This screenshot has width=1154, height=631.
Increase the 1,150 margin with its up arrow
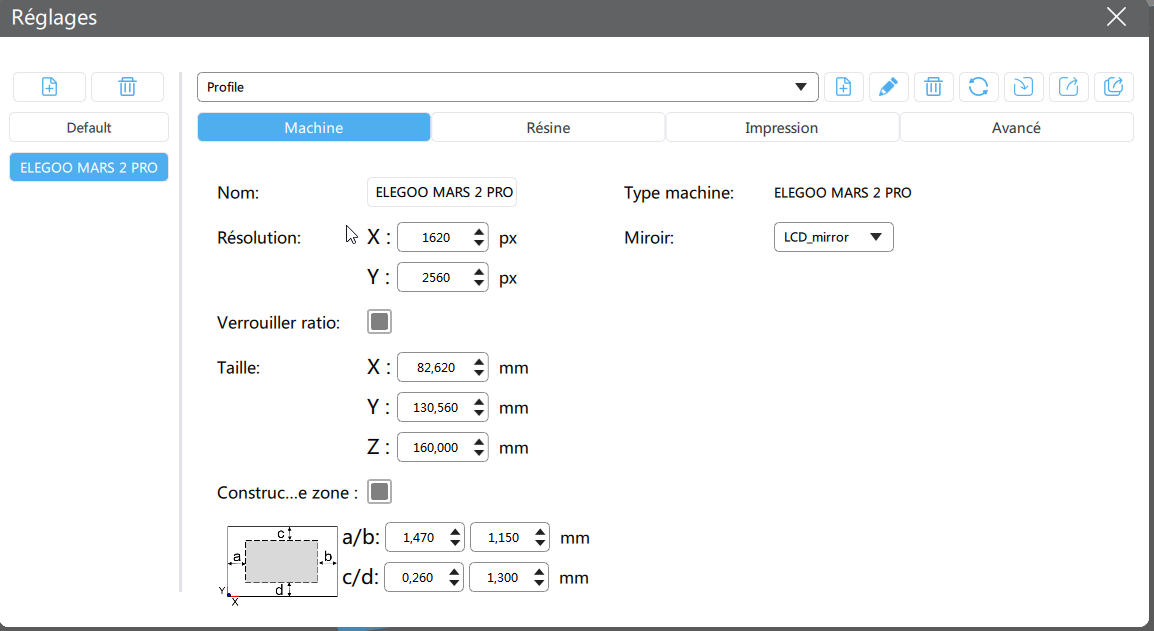[541, 532]
